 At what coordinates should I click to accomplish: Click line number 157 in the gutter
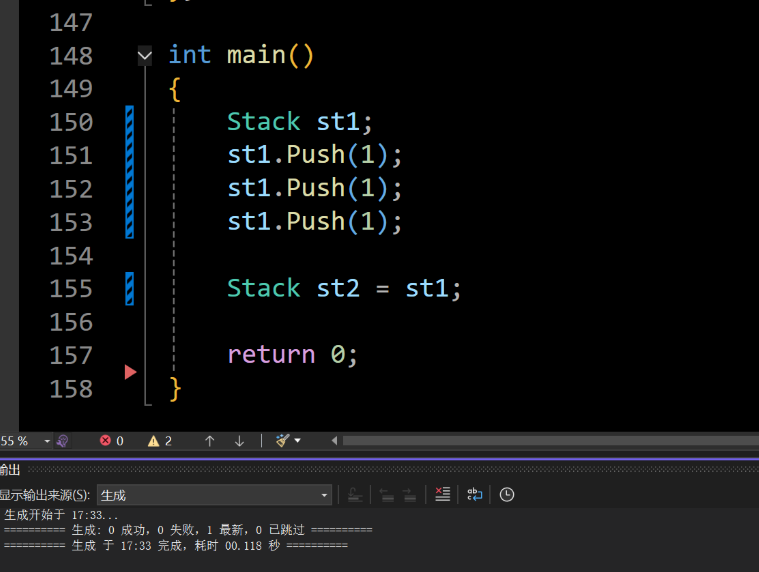(x=71, y=356)
